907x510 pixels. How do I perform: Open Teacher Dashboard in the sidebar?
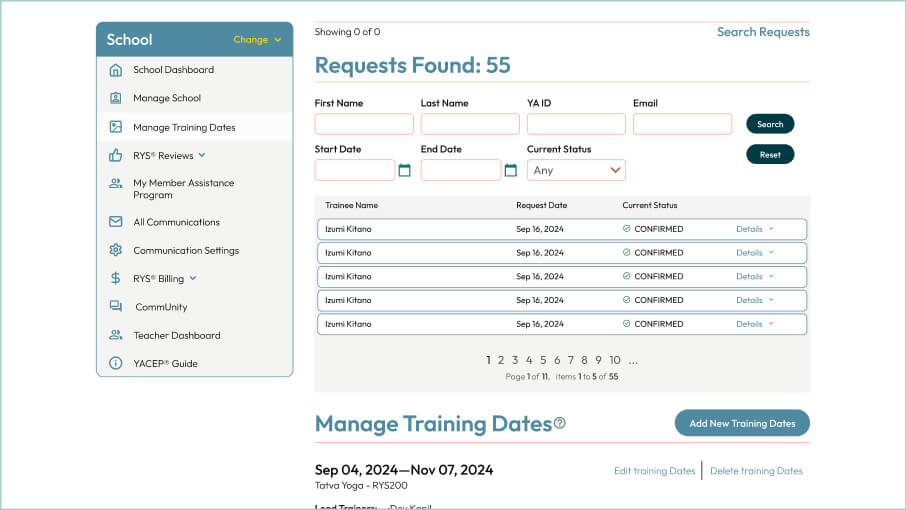click(x=176, y=336)
